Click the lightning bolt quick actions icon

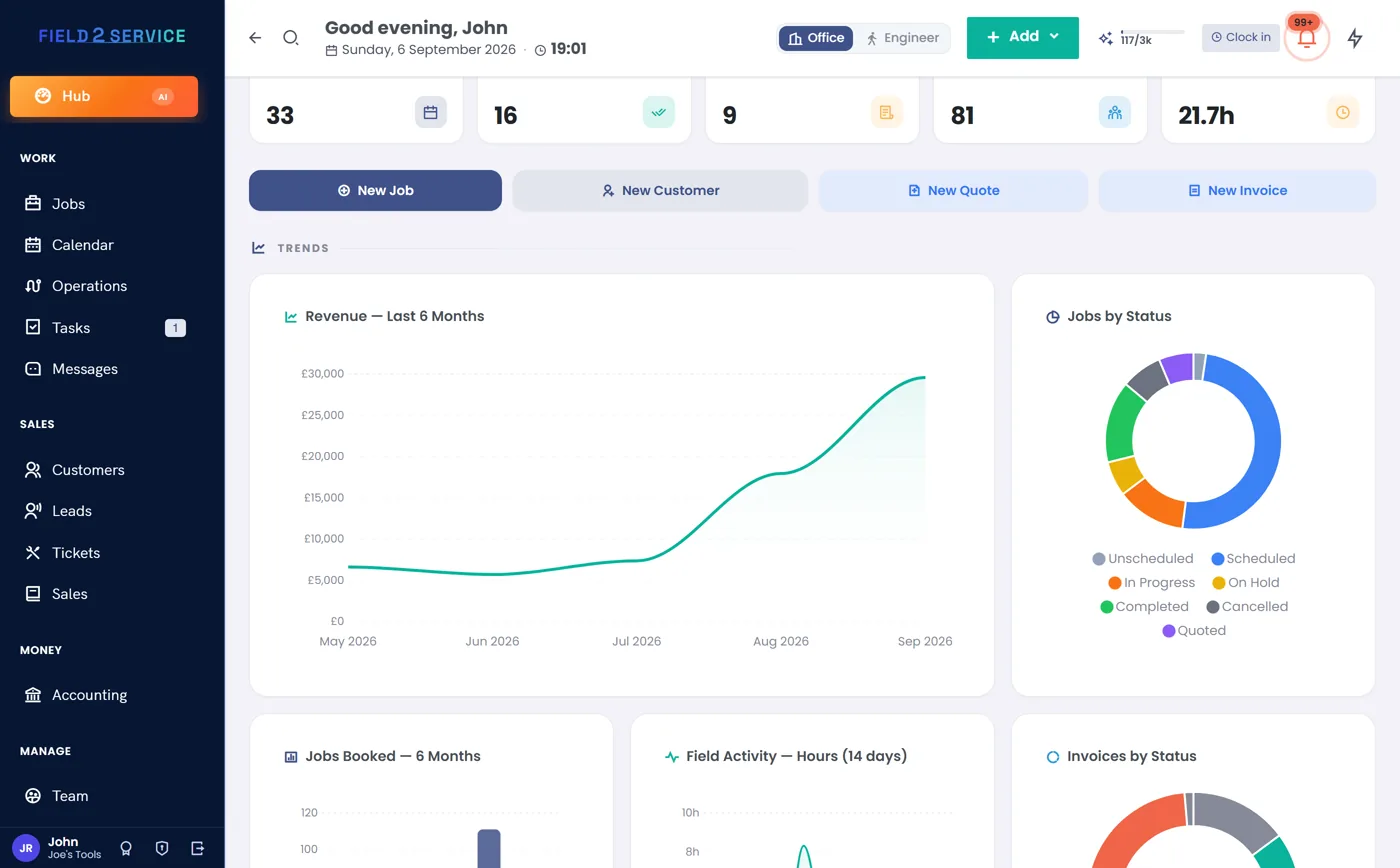tap(1355, 38)
